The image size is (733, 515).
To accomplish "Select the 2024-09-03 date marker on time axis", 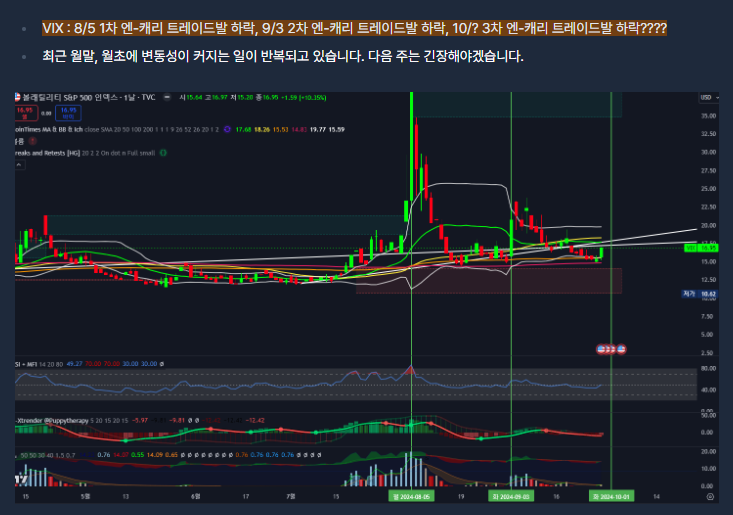I will [511, 495].
